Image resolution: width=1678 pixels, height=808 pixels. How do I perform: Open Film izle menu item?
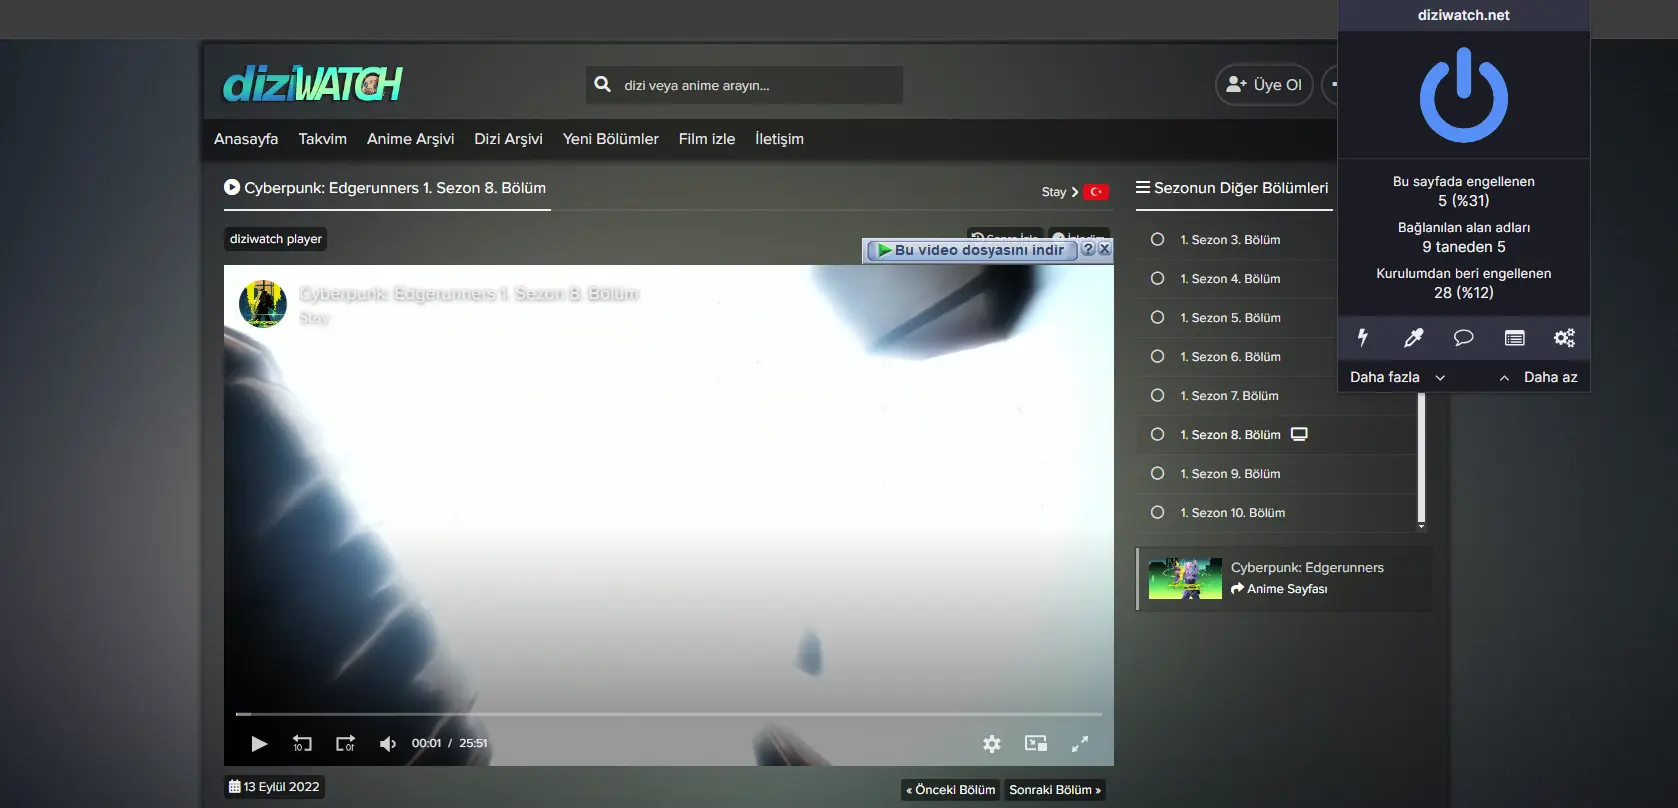[x=706, y=139]
